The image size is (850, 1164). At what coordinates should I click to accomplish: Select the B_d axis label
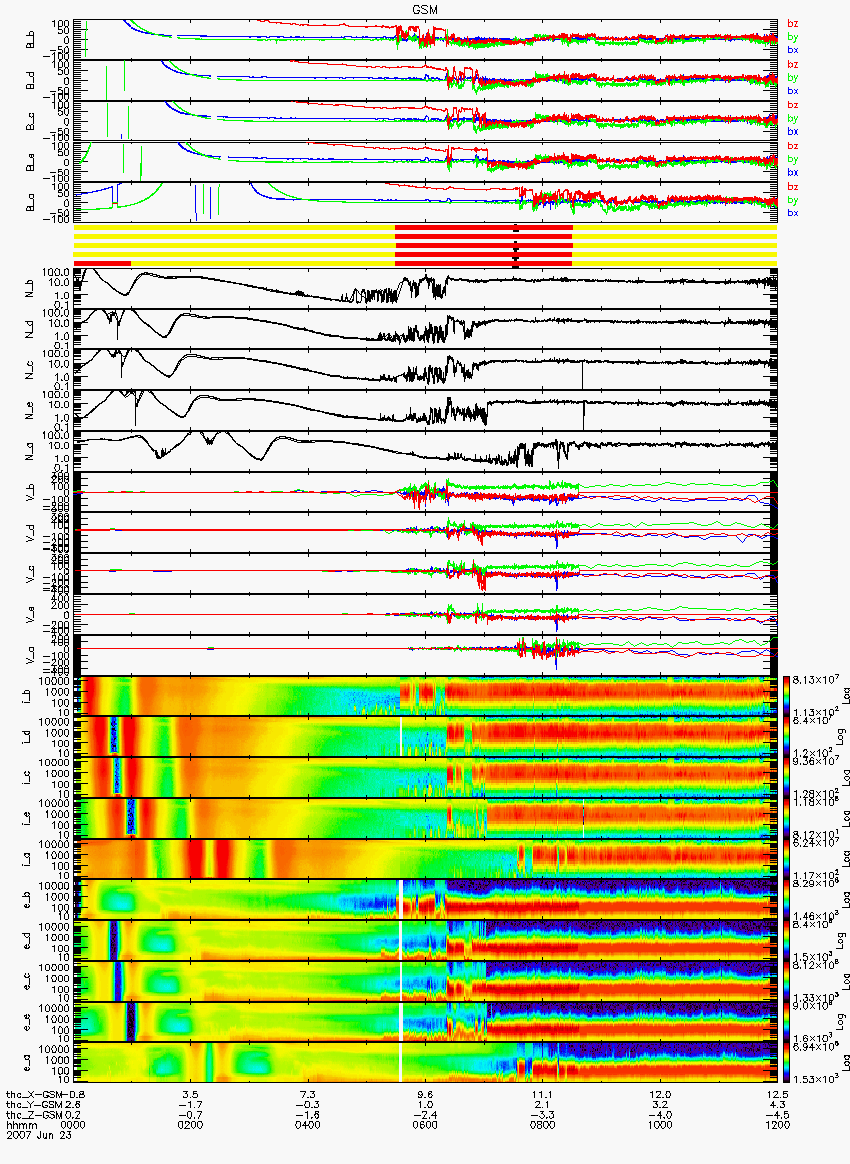(x=30, y=80)
